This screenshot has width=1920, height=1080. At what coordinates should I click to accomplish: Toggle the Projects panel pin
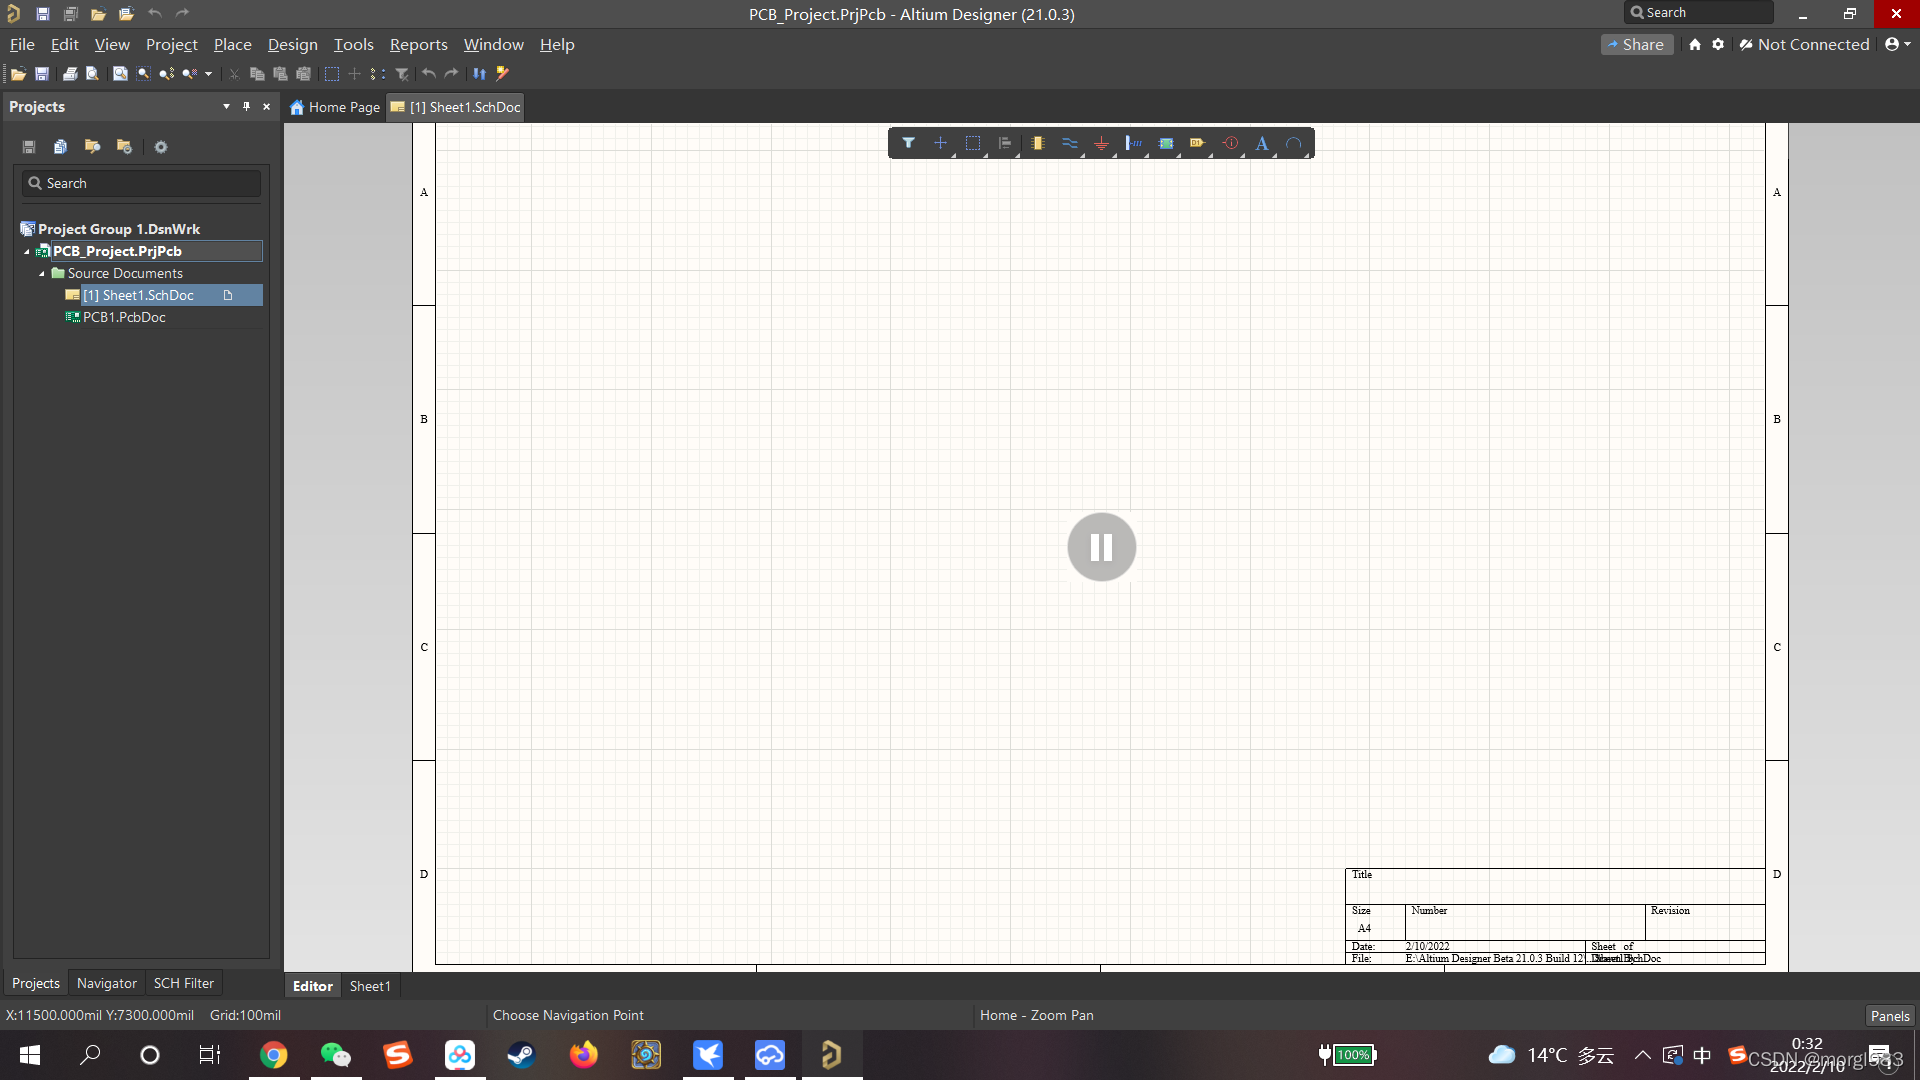tap(246, 106)
